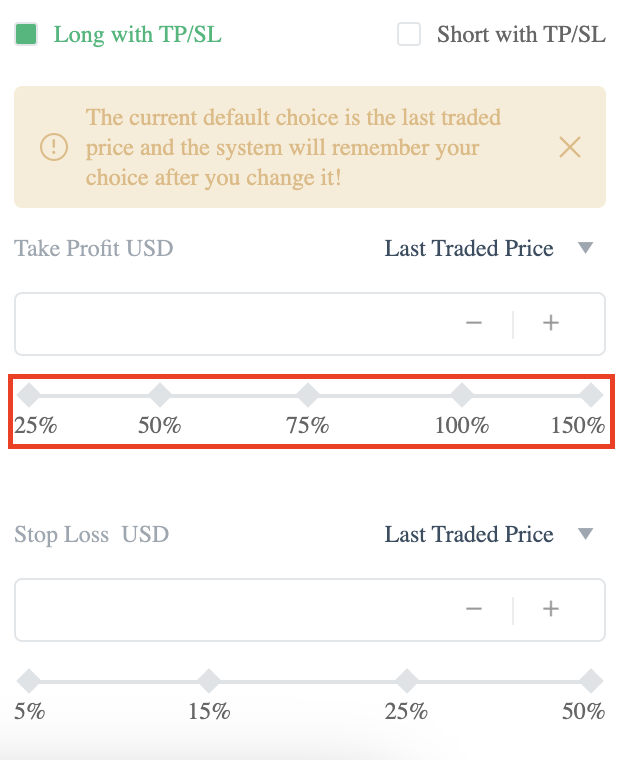The height and width of the screenshot is (760, 622).
Task: Decrease Stop Loss value with minus icon
Action: pos(474,609)
